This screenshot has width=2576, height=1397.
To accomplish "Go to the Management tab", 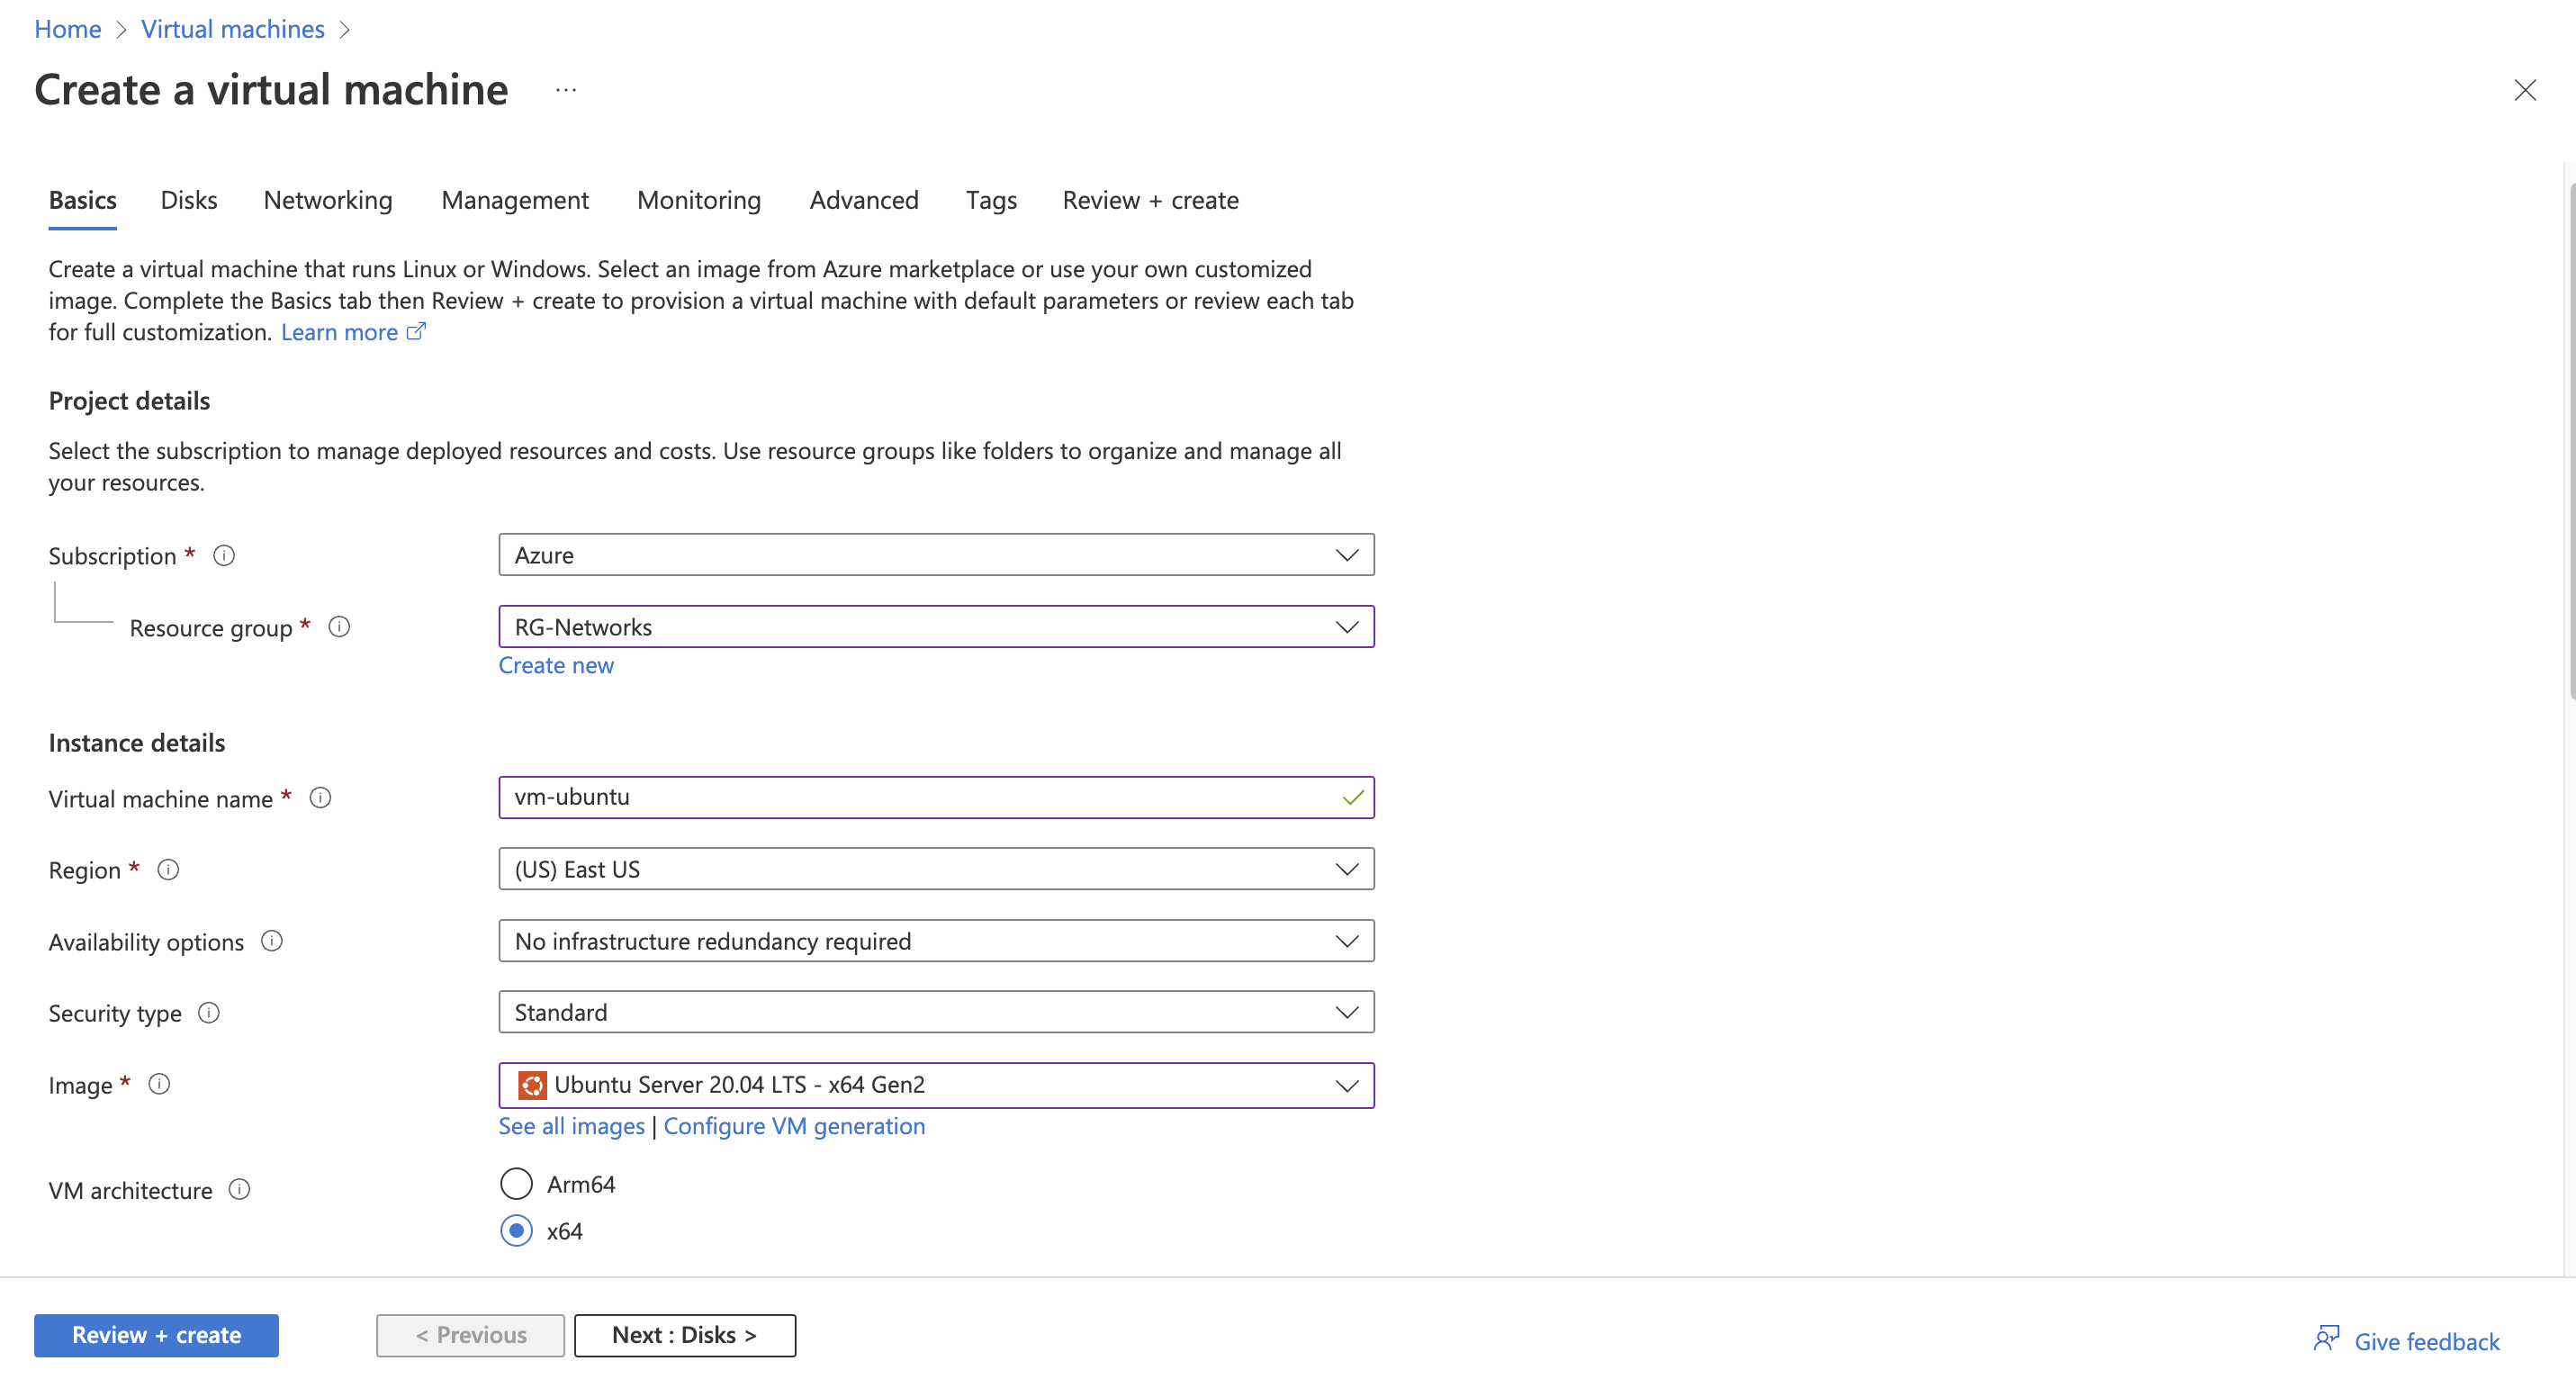I will pyautogui.click(x=515, y=200).
